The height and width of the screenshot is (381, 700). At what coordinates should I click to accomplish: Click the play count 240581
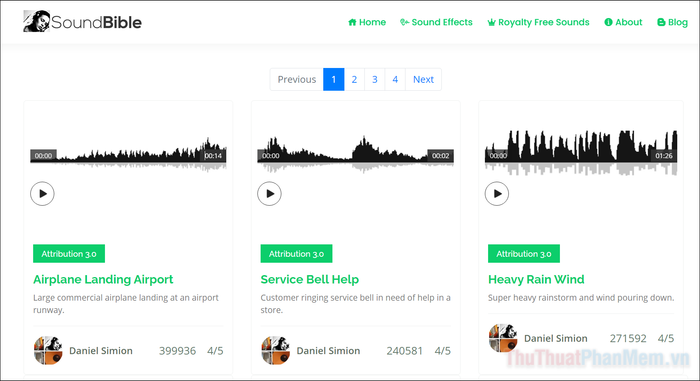pos(404,351)
